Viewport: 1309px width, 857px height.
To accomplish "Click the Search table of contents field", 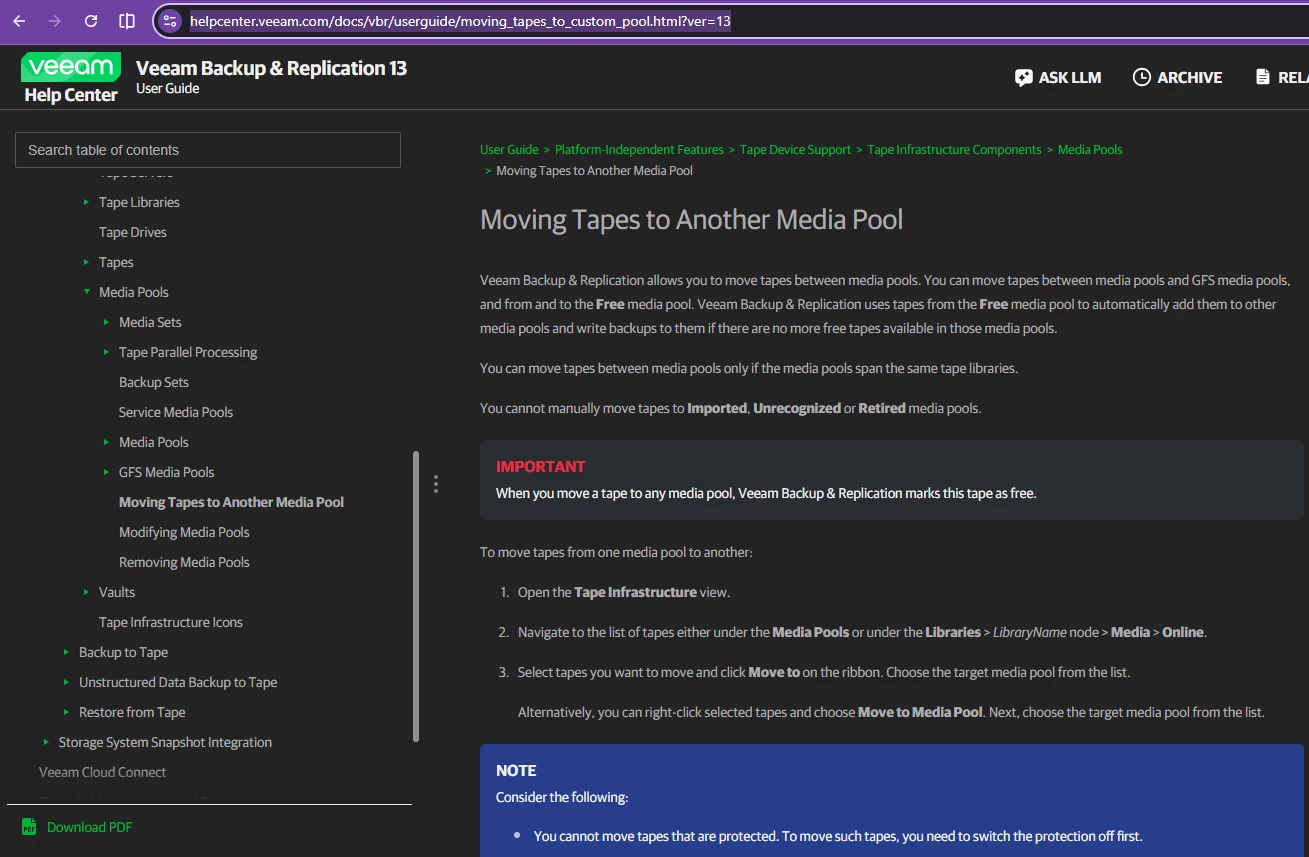I will (208, 150).
